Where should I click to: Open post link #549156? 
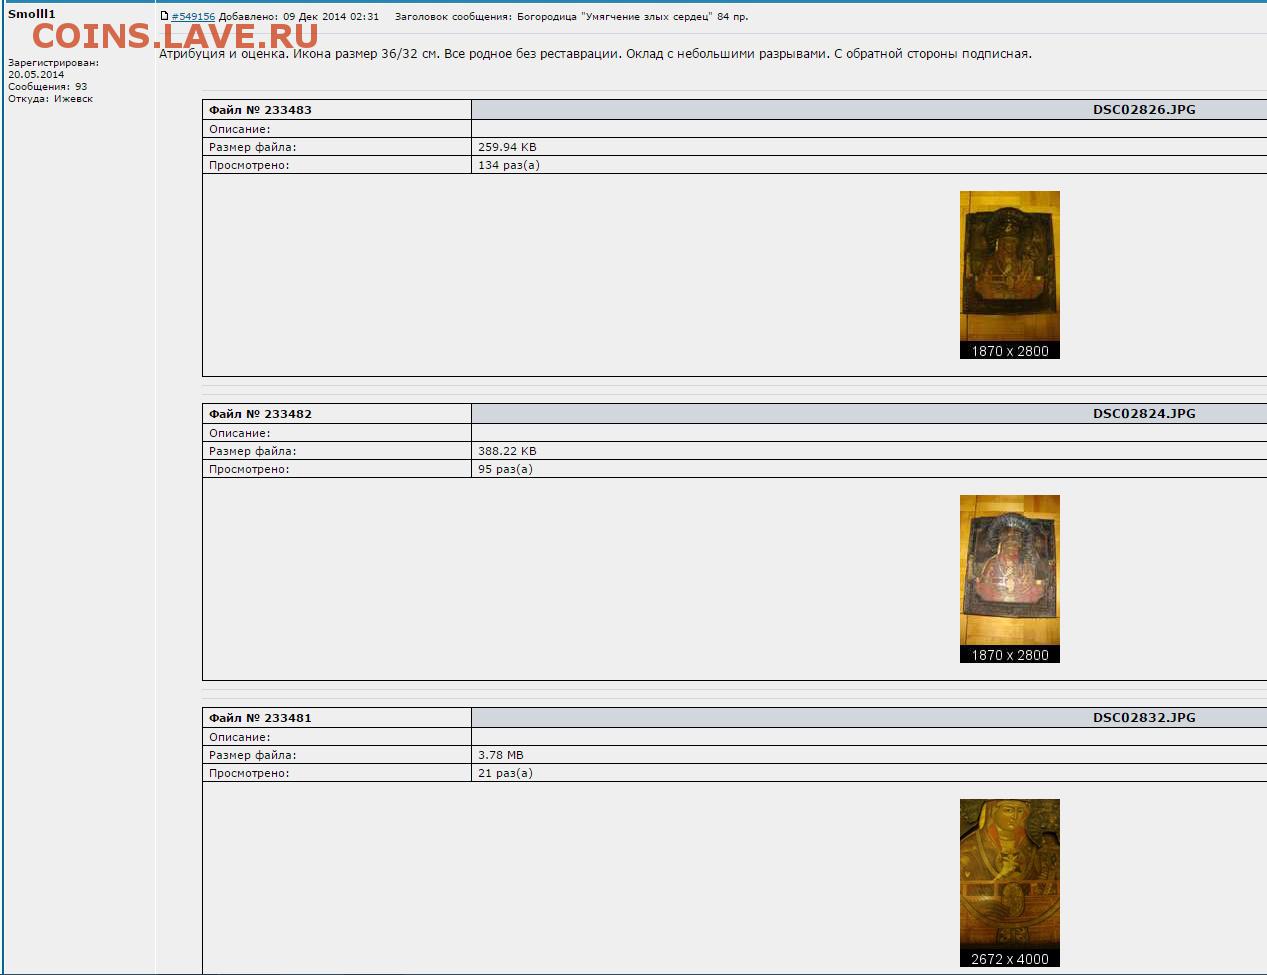pos(193,17)
